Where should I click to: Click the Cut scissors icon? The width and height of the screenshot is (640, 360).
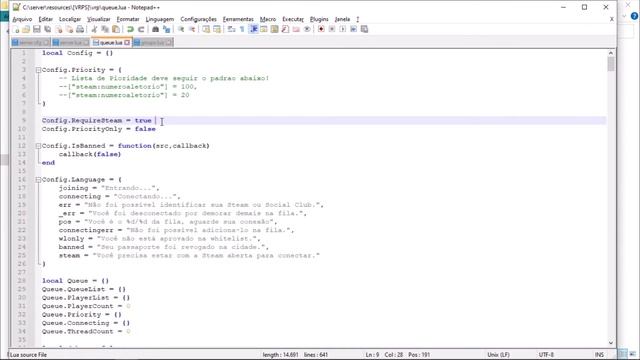point(95,29)
